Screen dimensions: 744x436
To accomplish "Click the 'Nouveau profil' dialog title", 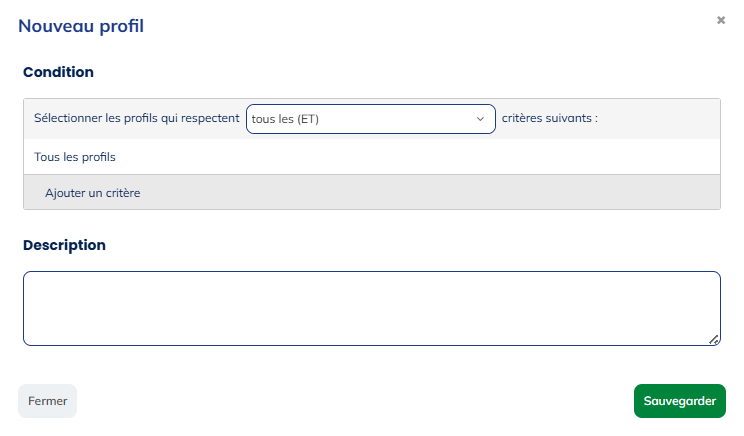I will click(x=81, y=26).
